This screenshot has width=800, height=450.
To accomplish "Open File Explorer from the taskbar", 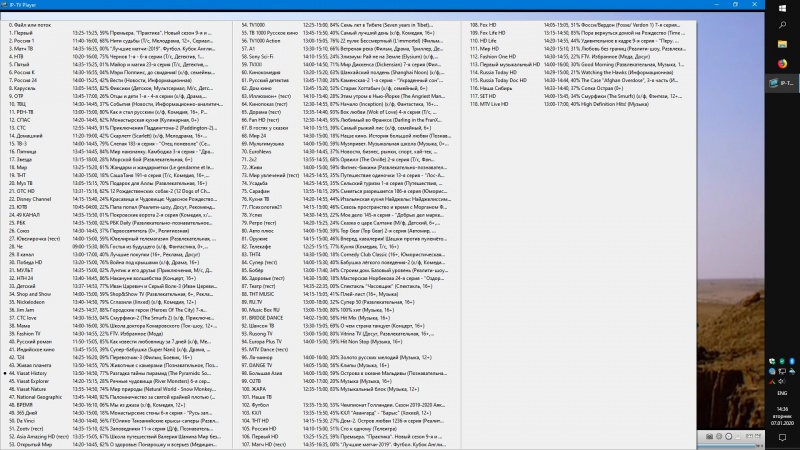I will point(782,44).
